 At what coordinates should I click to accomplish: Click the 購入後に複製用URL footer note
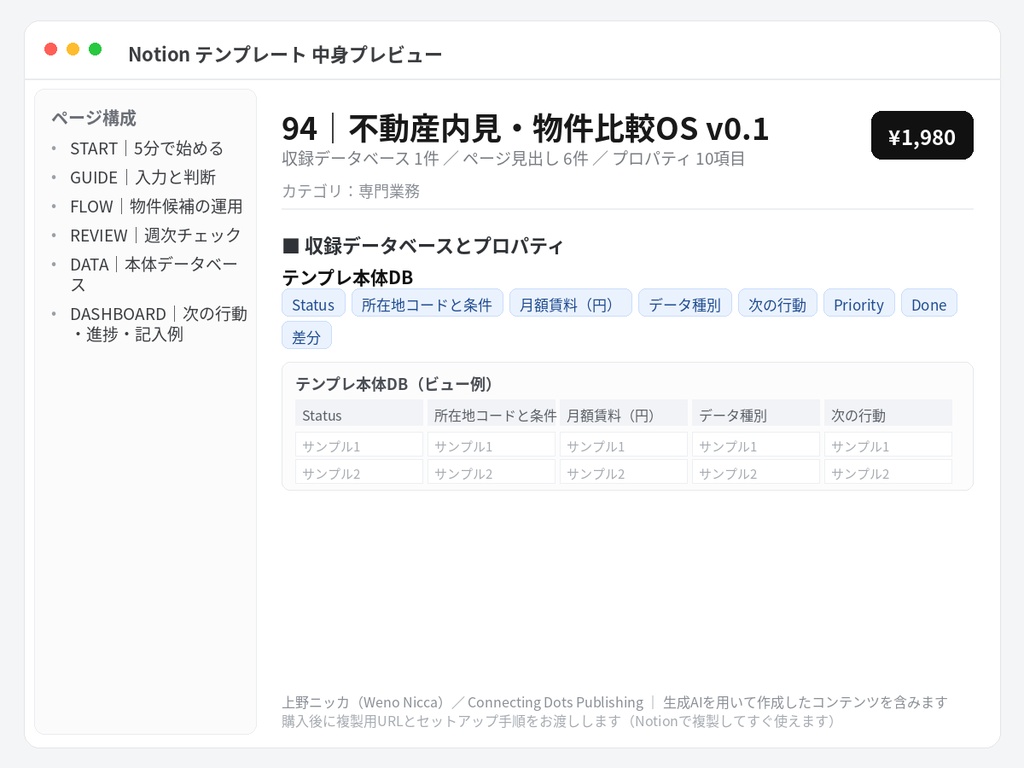tap(558, 721)
